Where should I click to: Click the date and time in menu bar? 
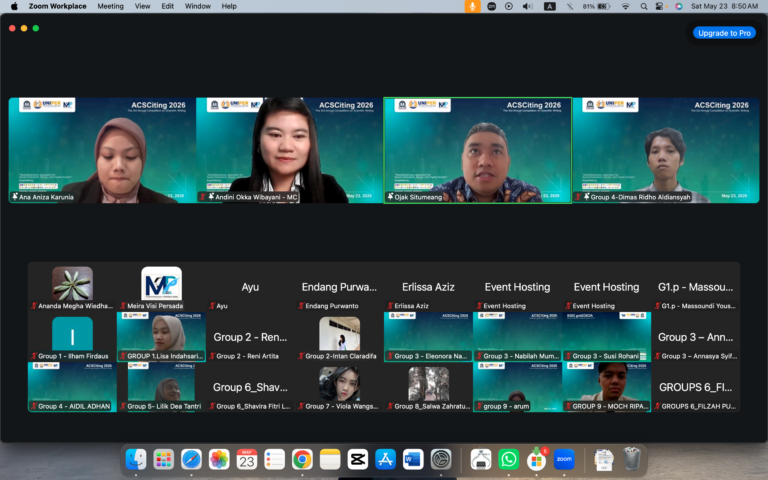724,6
